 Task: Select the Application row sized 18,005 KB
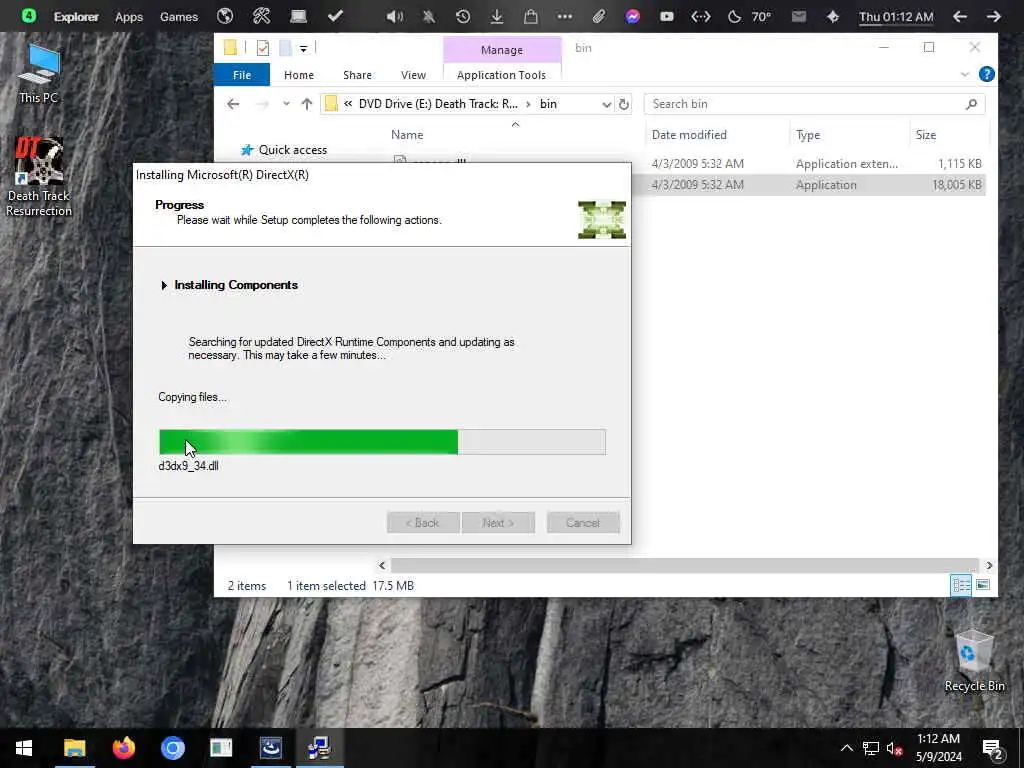808,185
